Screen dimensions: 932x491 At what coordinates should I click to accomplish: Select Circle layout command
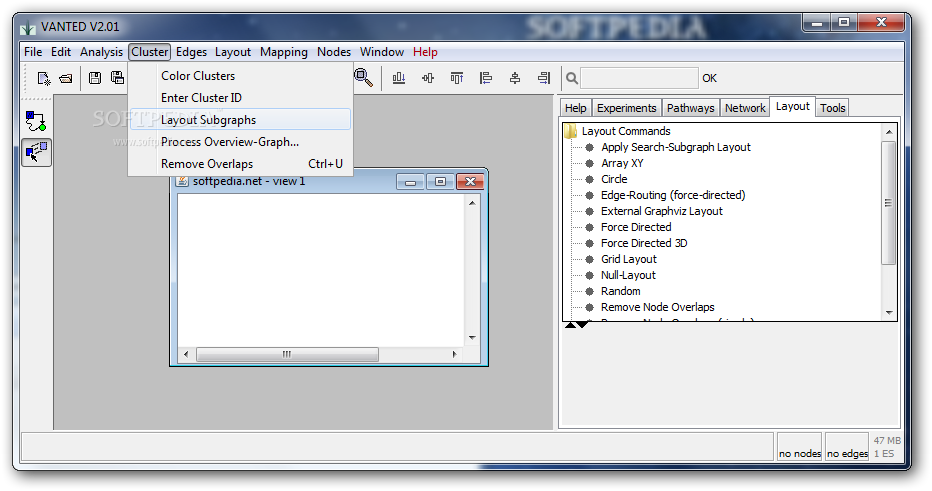pyautogui.click(x=614, y=180)
